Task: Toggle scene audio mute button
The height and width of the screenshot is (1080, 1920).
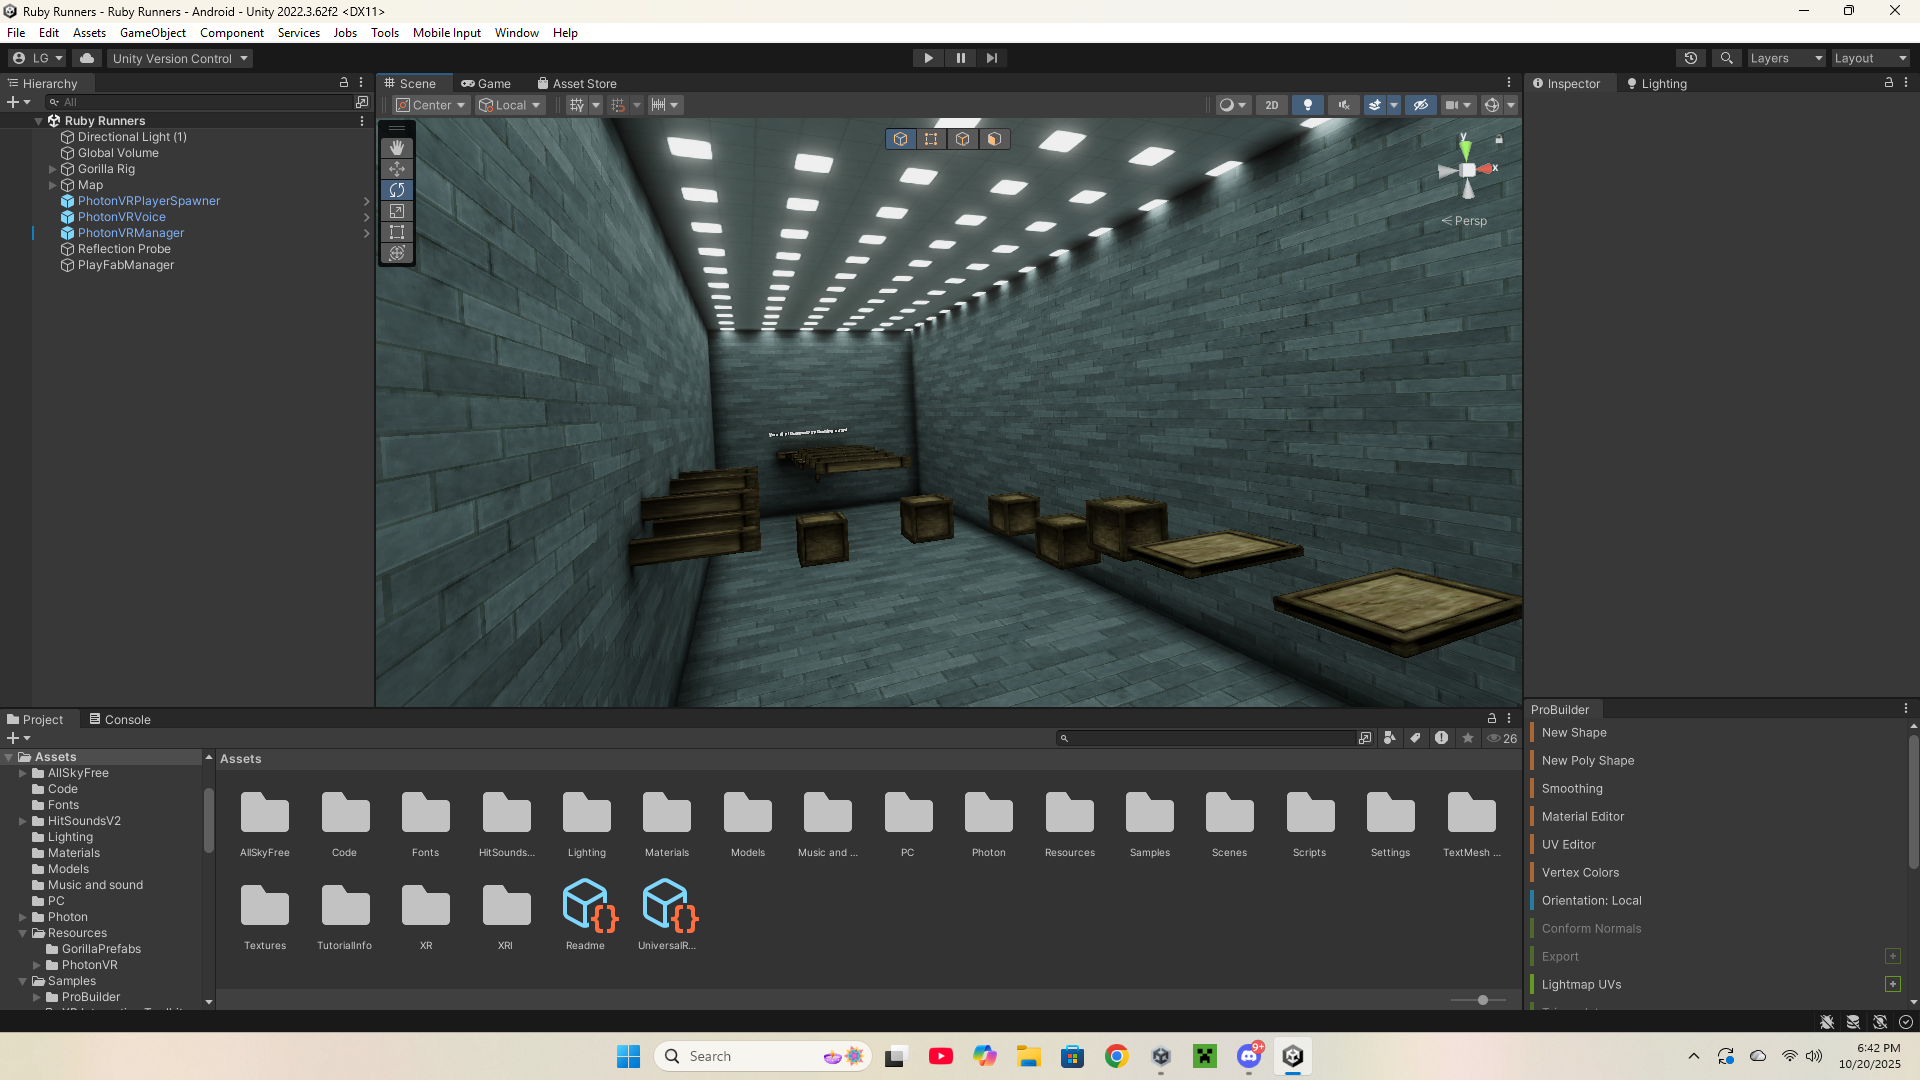Action: point(1343,105)
